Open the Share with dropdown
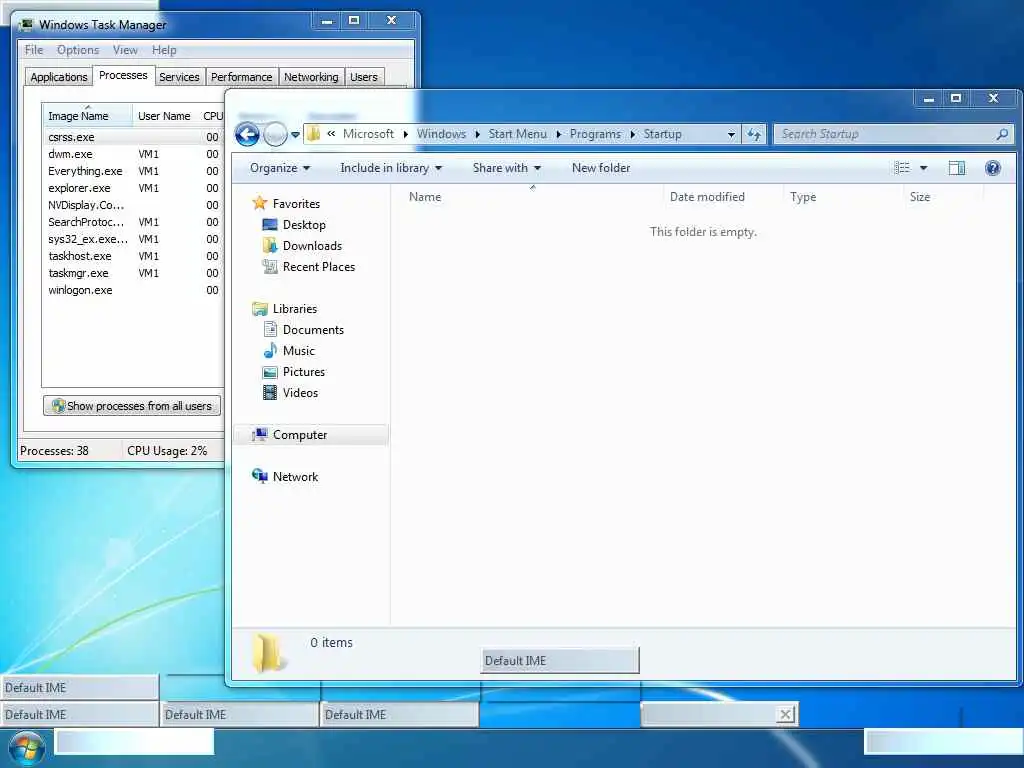Viewport: 1024px width, 768px height. (507, 168)
